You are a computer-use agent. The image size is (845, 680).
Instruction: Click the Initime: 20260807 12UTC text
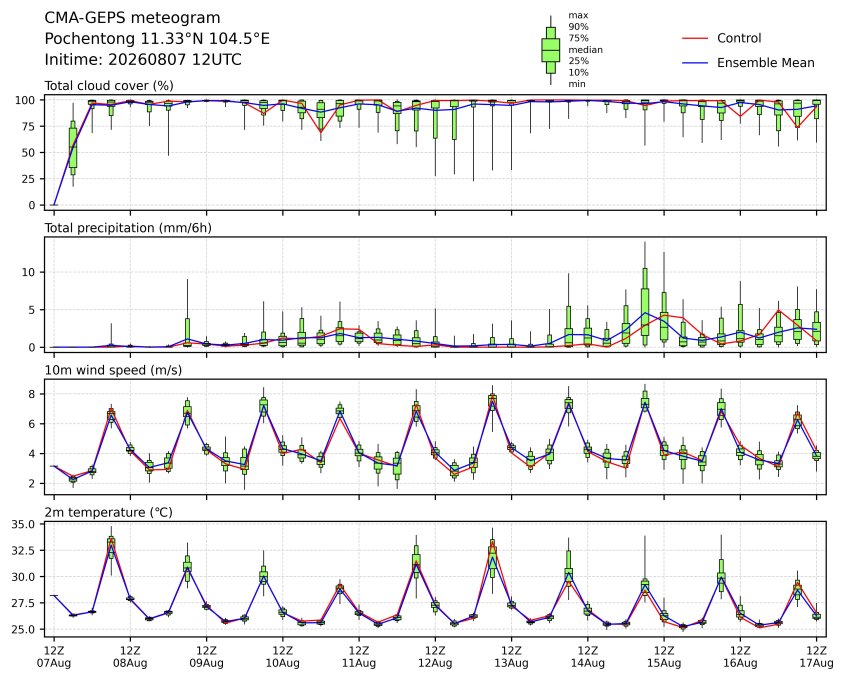[x=143, y=59]
